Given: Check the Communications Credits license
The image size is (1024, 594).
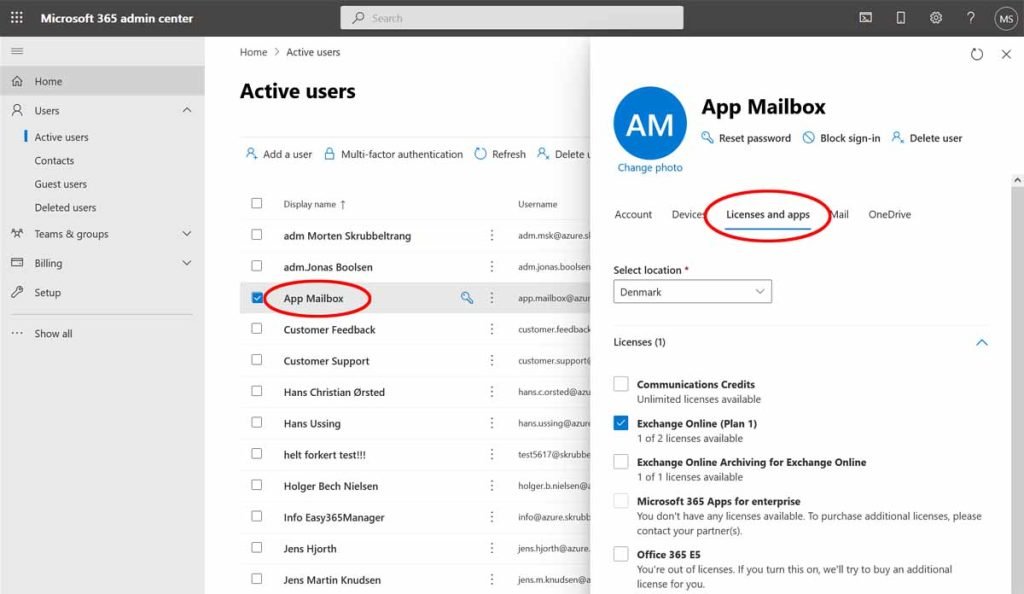Looking at the screenshot, I should 621,384.
